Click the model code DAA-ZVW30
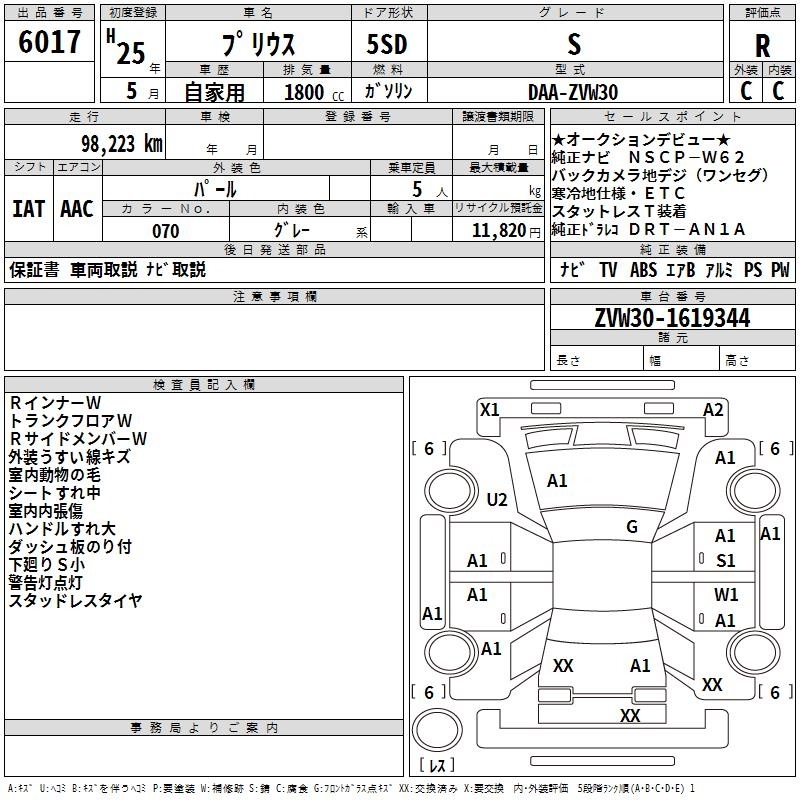The width and height of the screenshot is (800, 800). (x=573, y=92)
